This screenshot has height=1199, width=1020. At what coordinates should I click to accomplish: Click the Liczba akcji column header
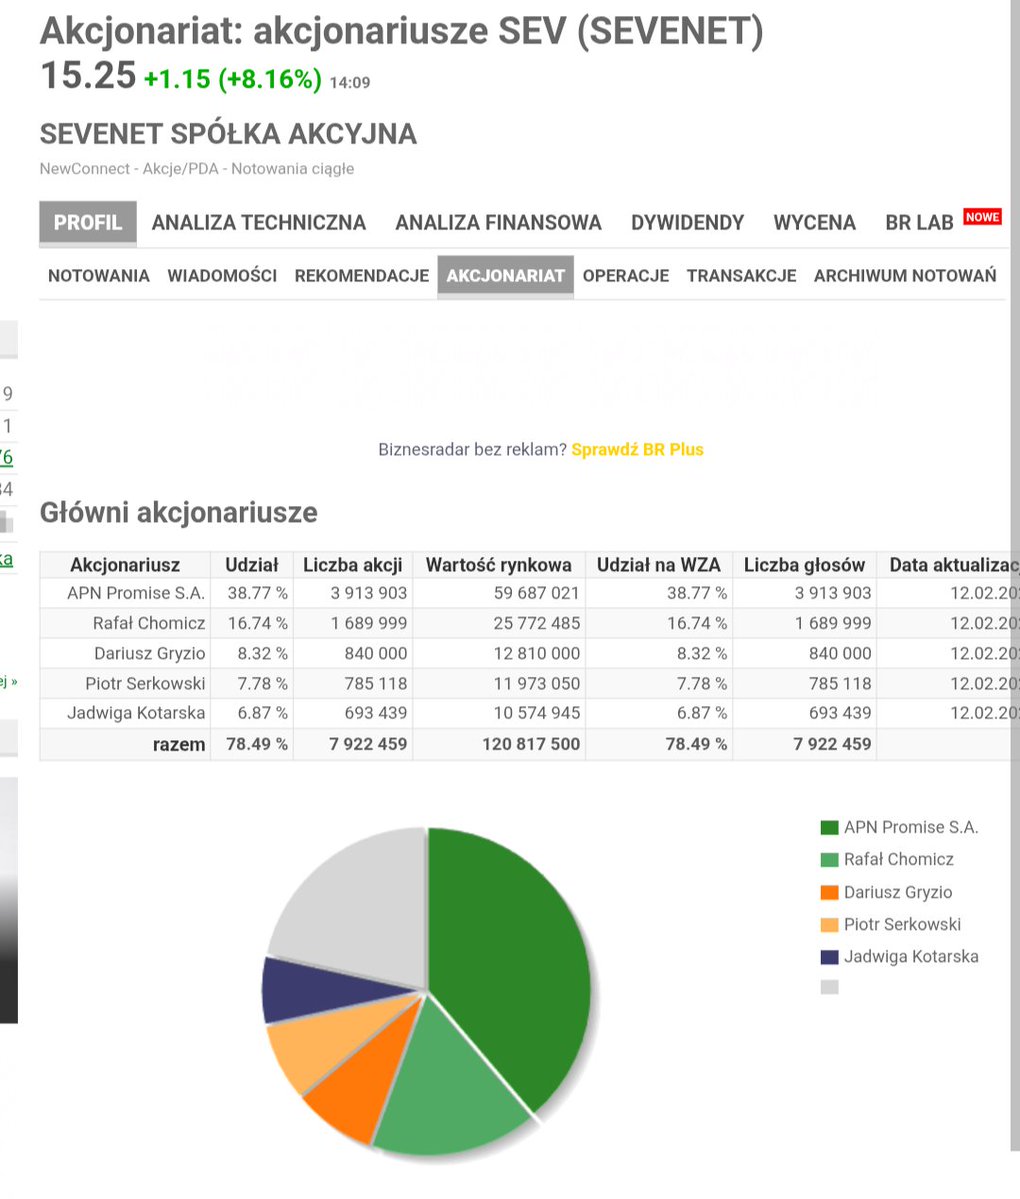tap(352, 565)
